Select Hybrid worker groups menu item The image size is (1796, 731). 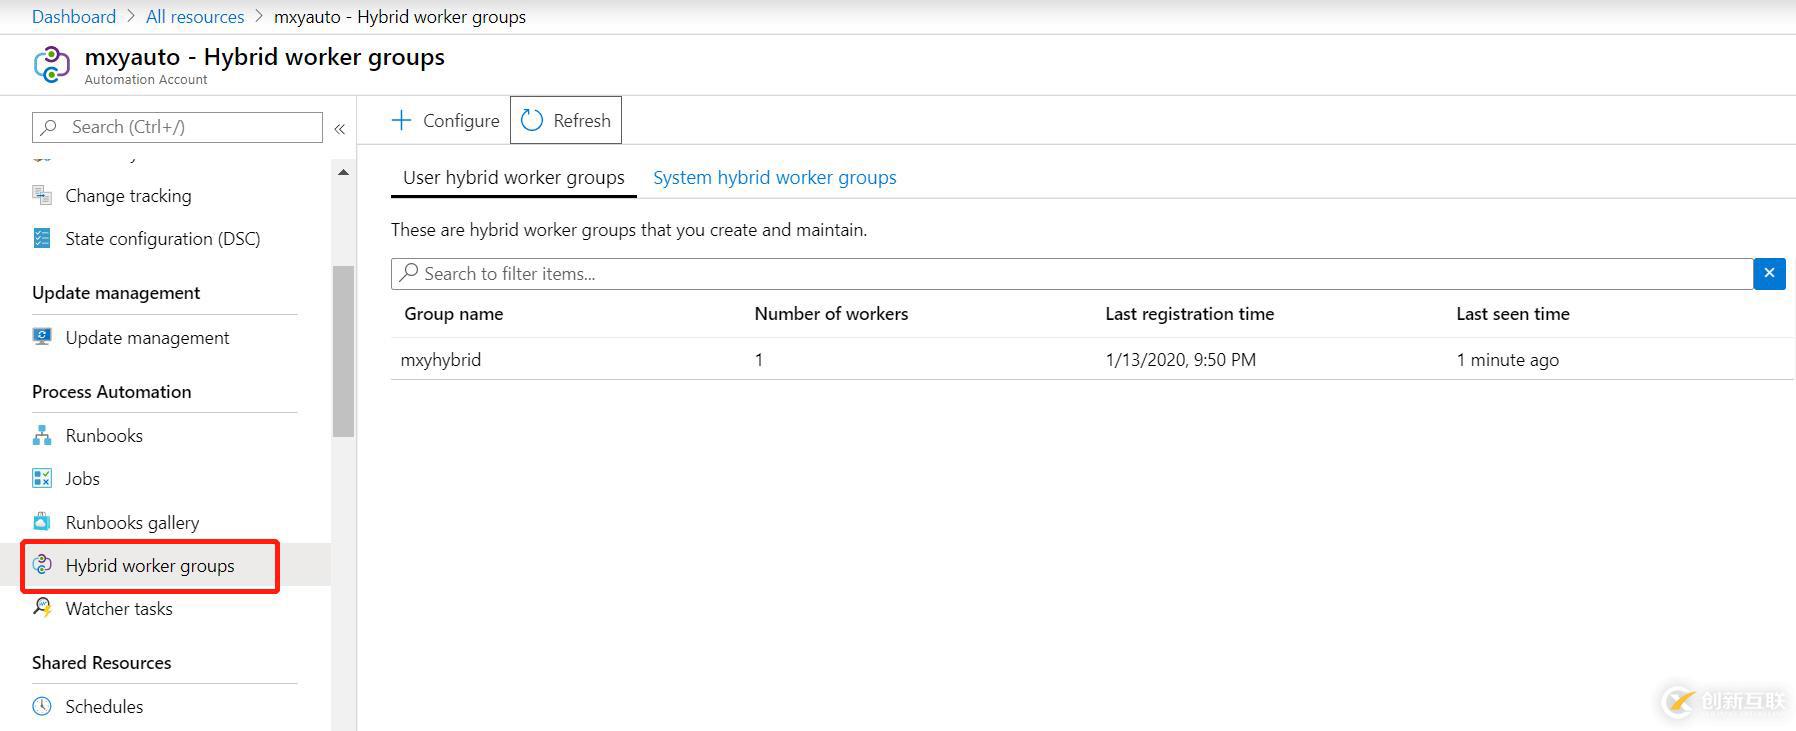[150, 565]
